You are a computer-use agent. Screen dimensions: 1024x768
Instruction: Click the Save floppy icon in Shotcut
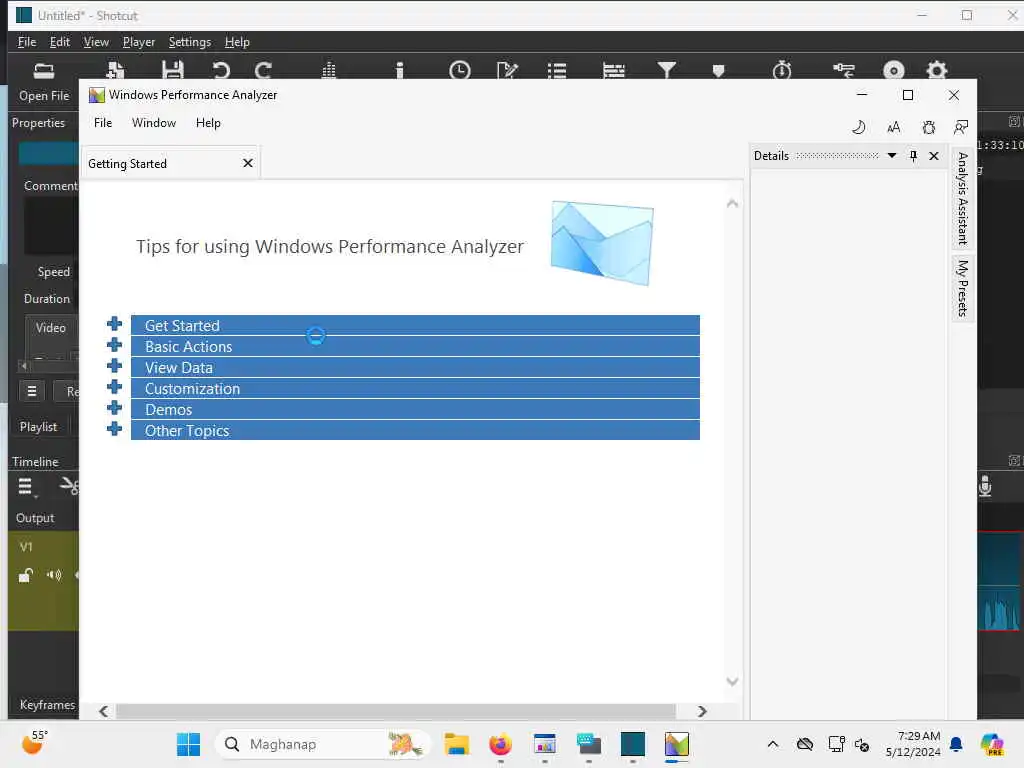(173, 70)
